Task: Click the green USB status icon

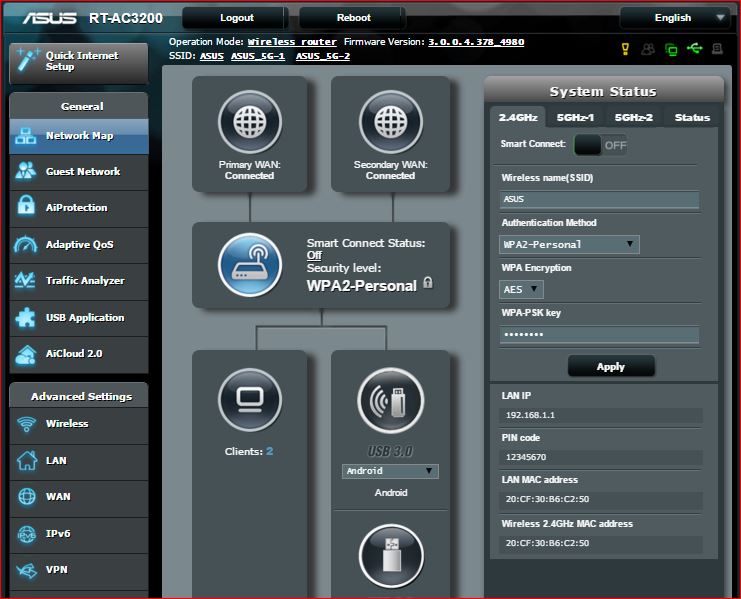Action: pos(694,48)
